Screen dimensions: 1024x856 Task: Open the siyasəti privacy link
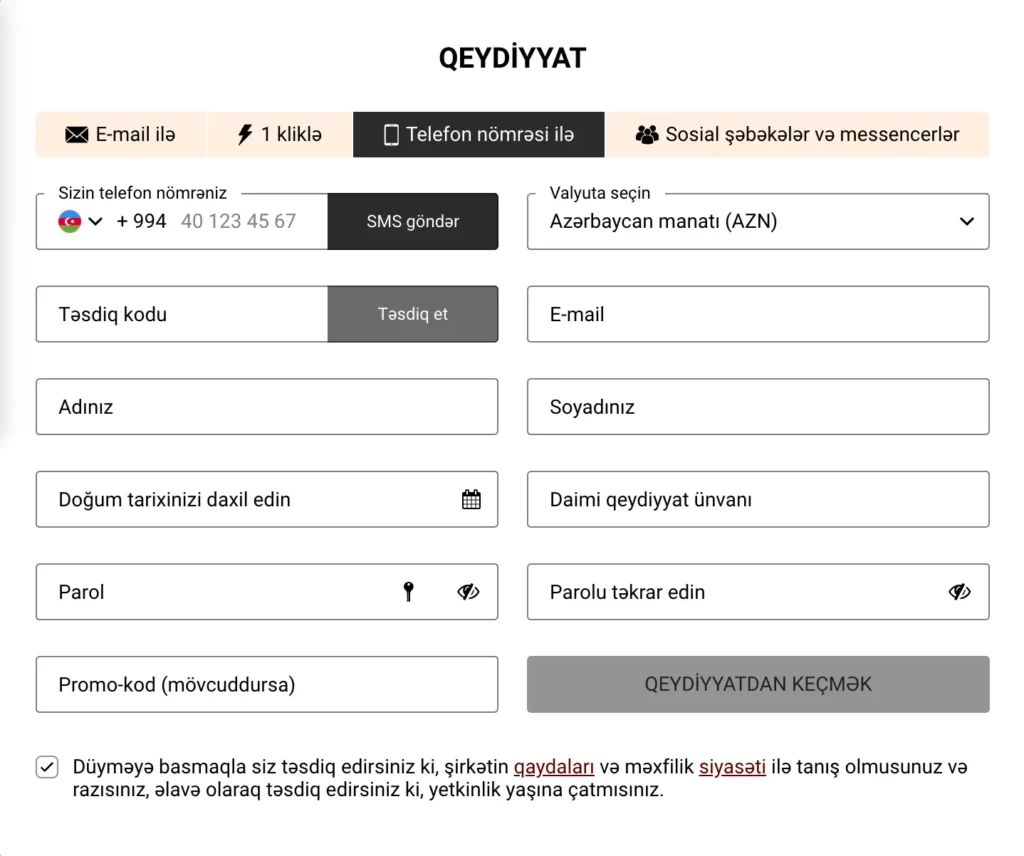tap(733, 767)
